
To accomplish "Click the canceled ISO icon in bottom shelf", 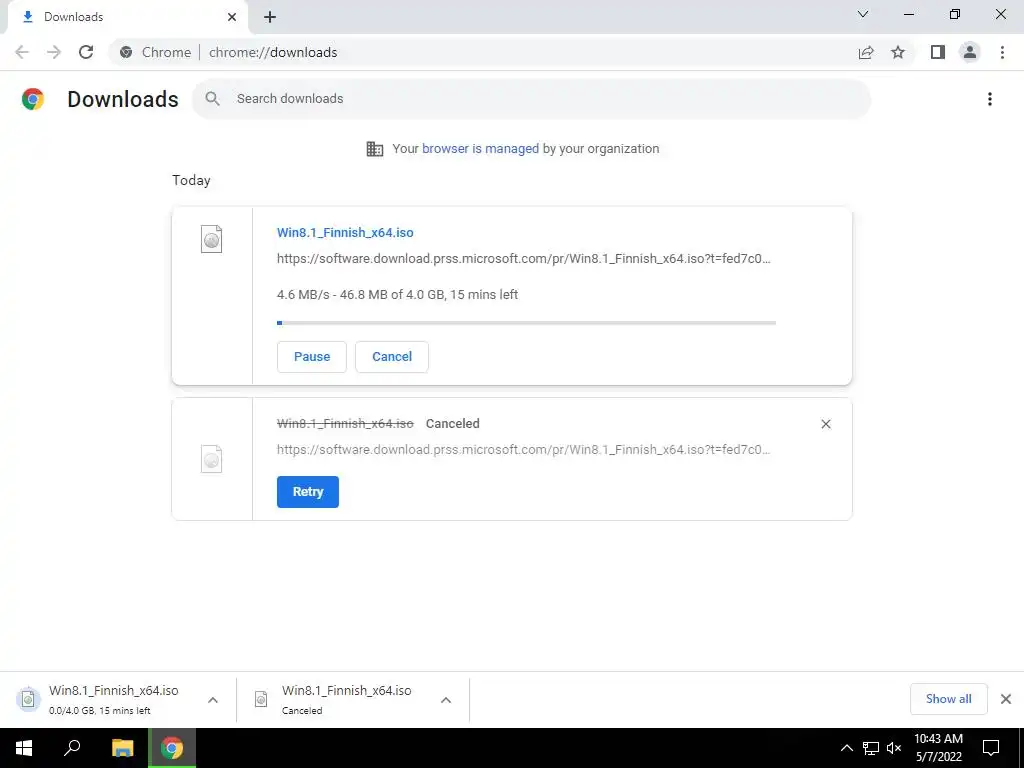I will [x=261, y=699].
